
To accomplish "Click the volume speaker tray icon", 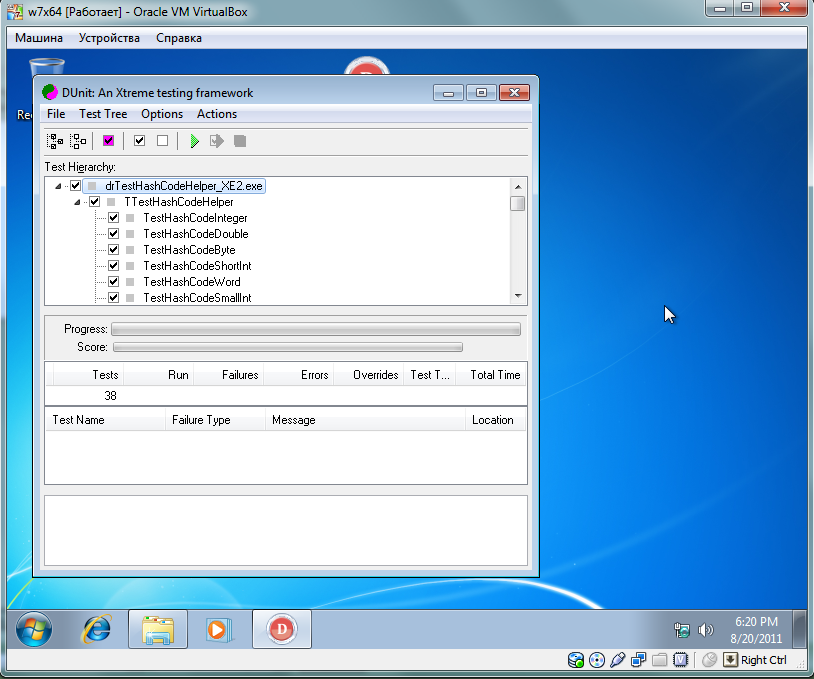I will point(705,630).
